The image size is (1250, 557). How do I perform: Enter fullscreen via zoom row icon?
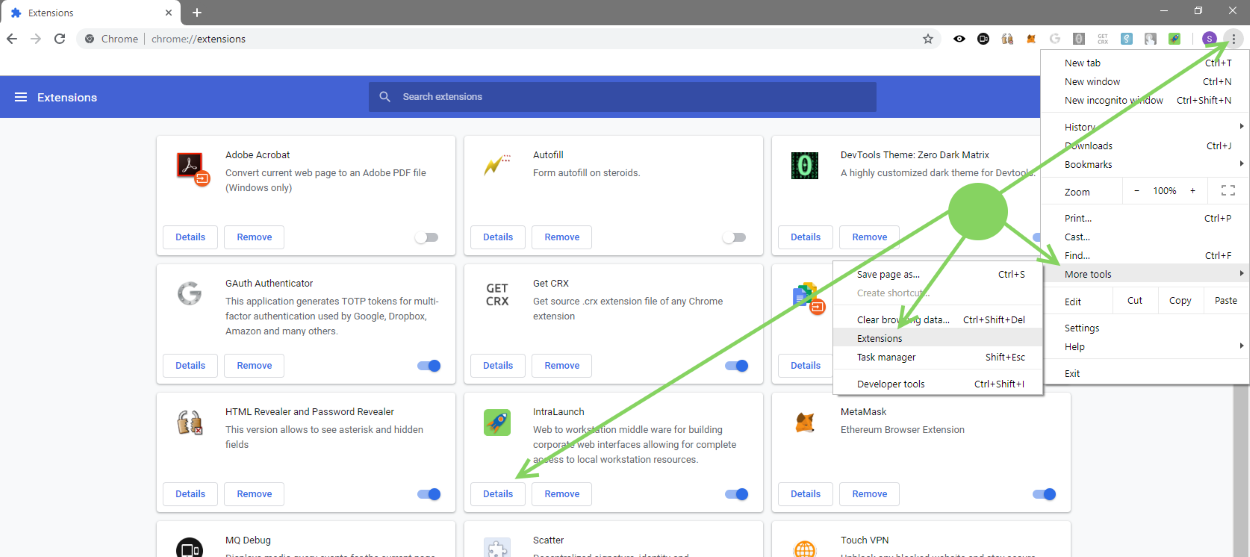[1228, 191]
